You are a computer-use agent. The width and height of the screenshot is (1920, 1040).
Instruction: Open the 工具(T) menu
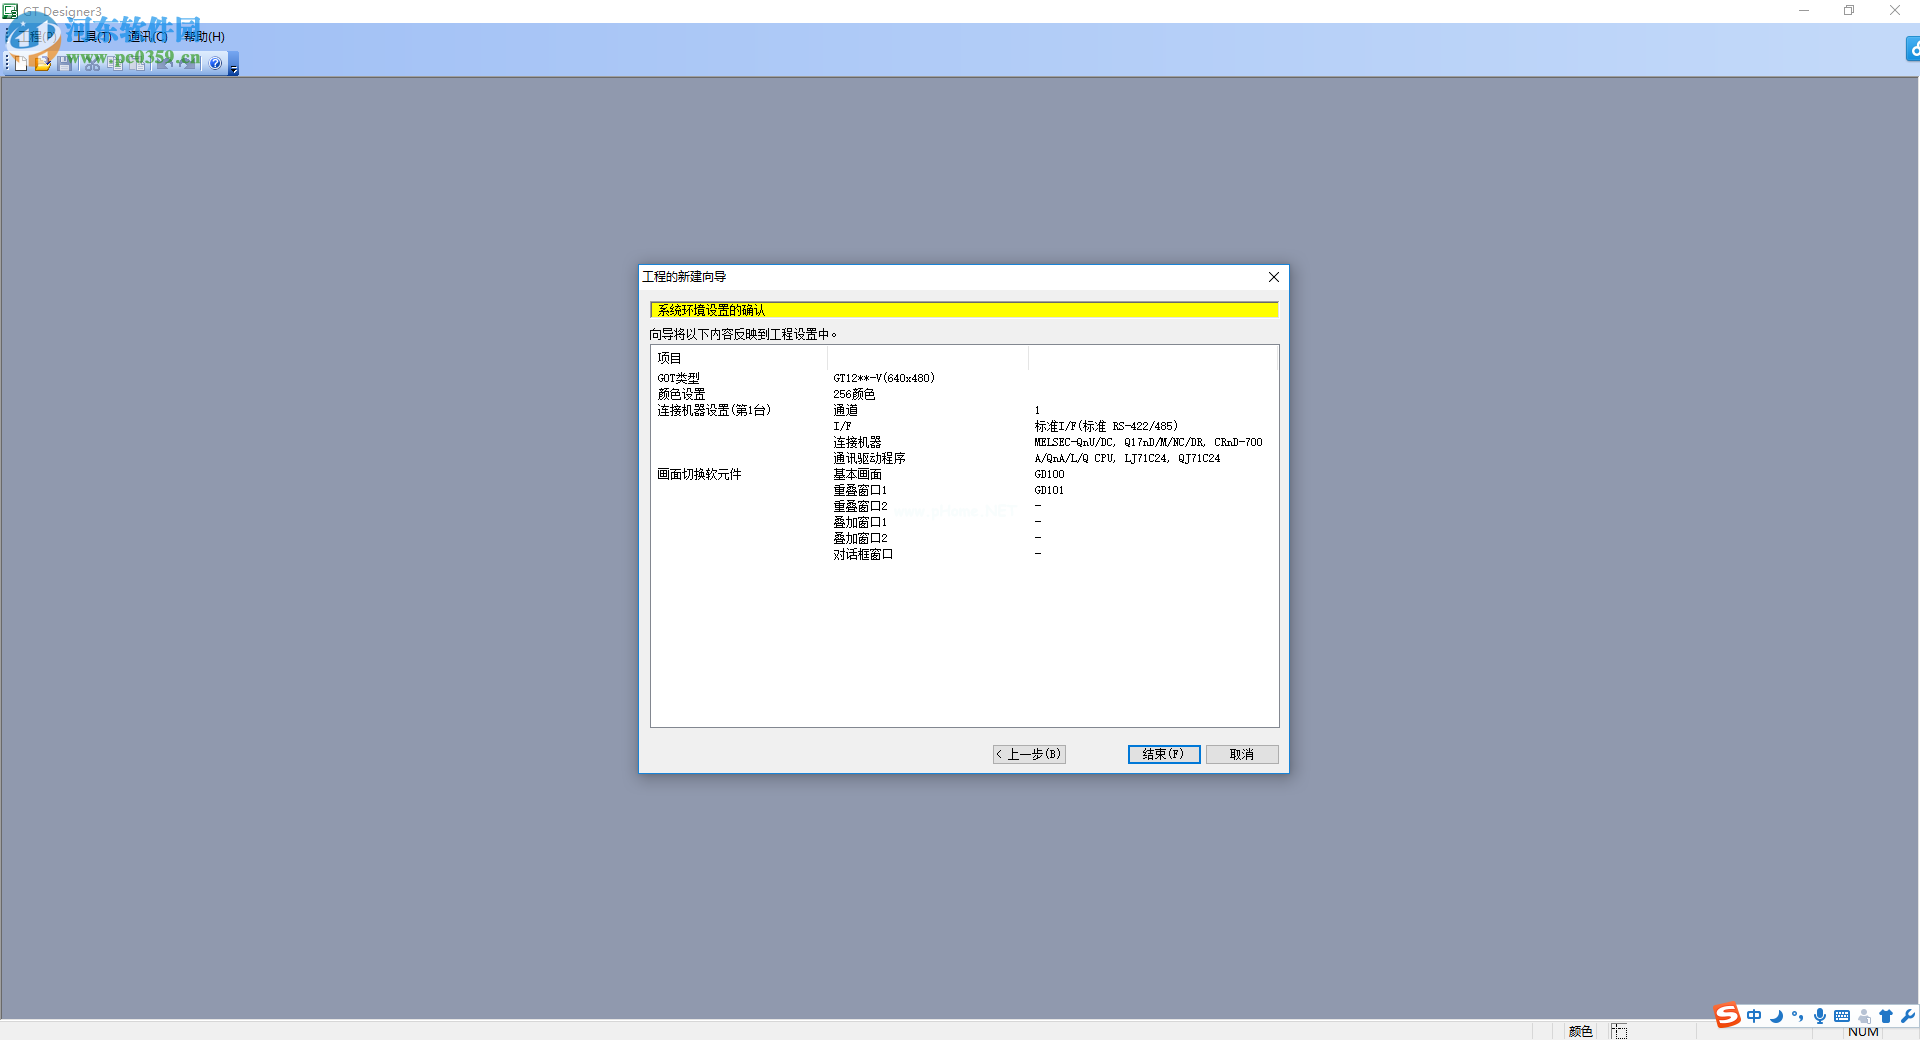click(92, 37)
